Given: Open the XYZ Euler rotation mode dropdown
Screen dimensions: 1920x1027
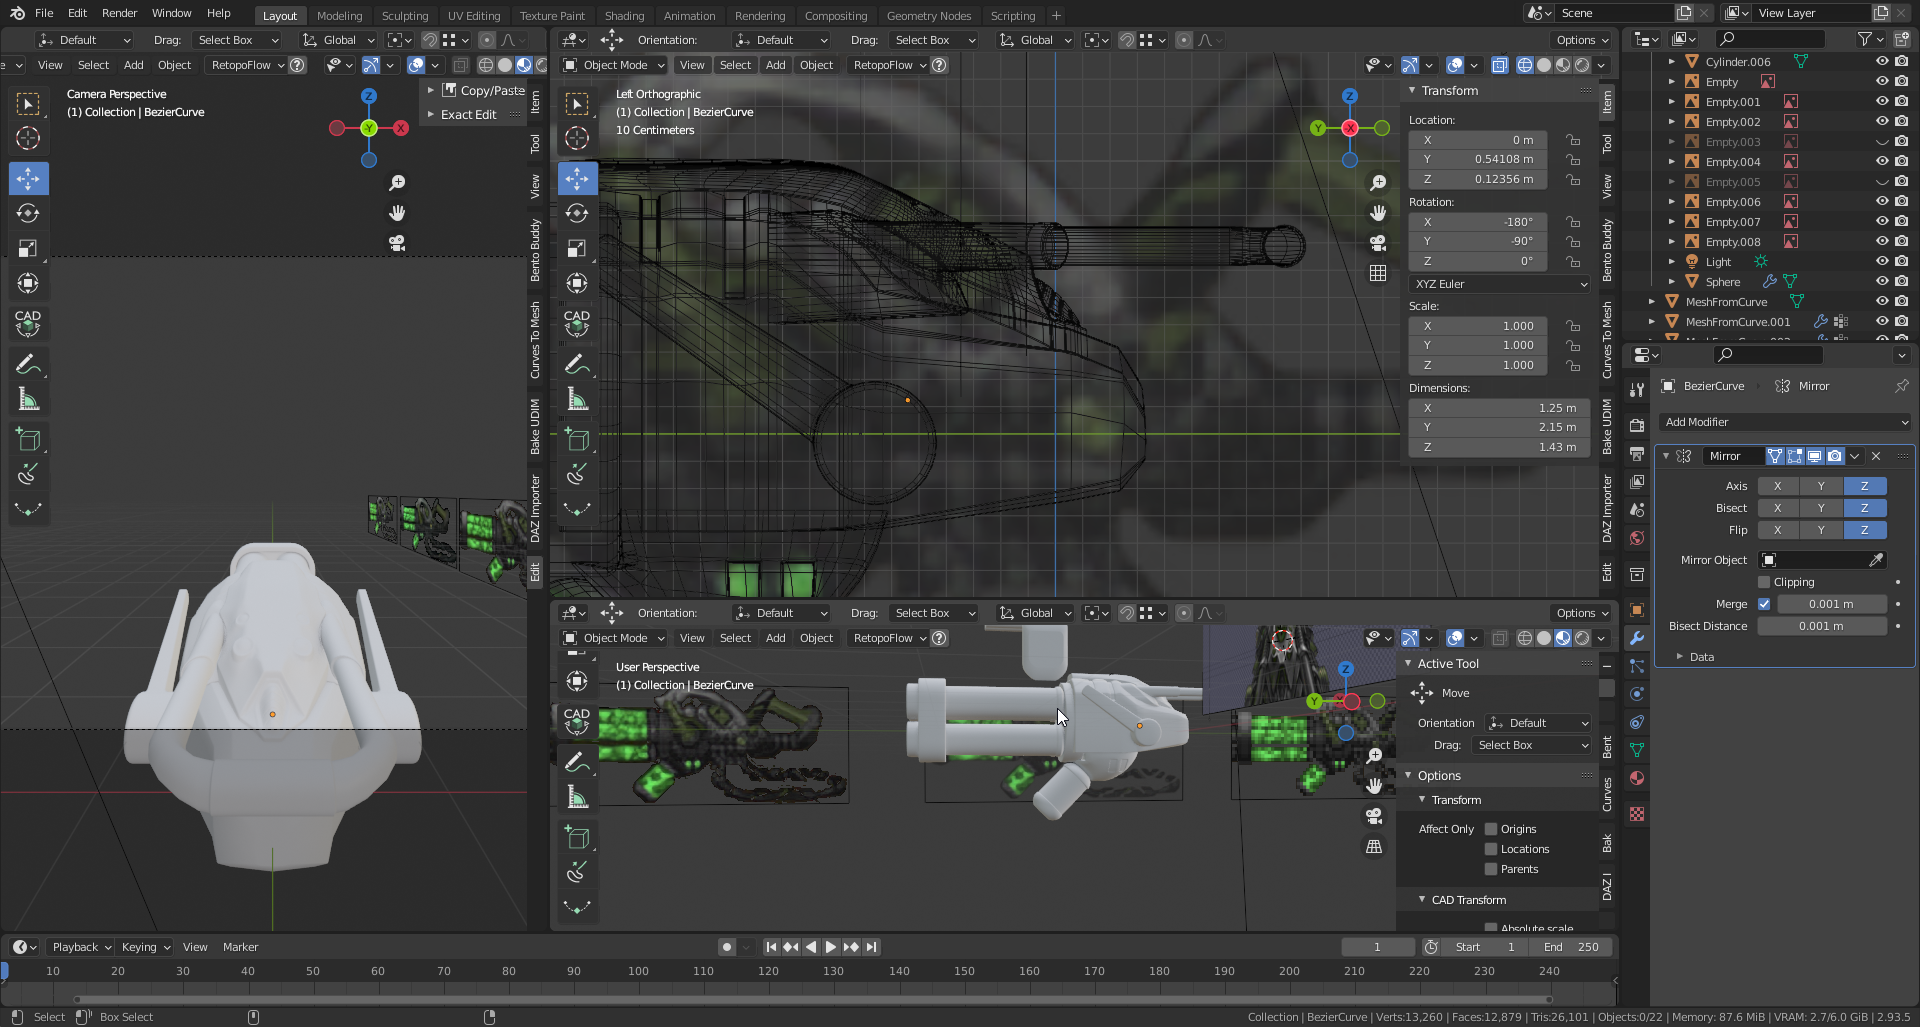Looking at the screenshot, I should click(1498, 284).
